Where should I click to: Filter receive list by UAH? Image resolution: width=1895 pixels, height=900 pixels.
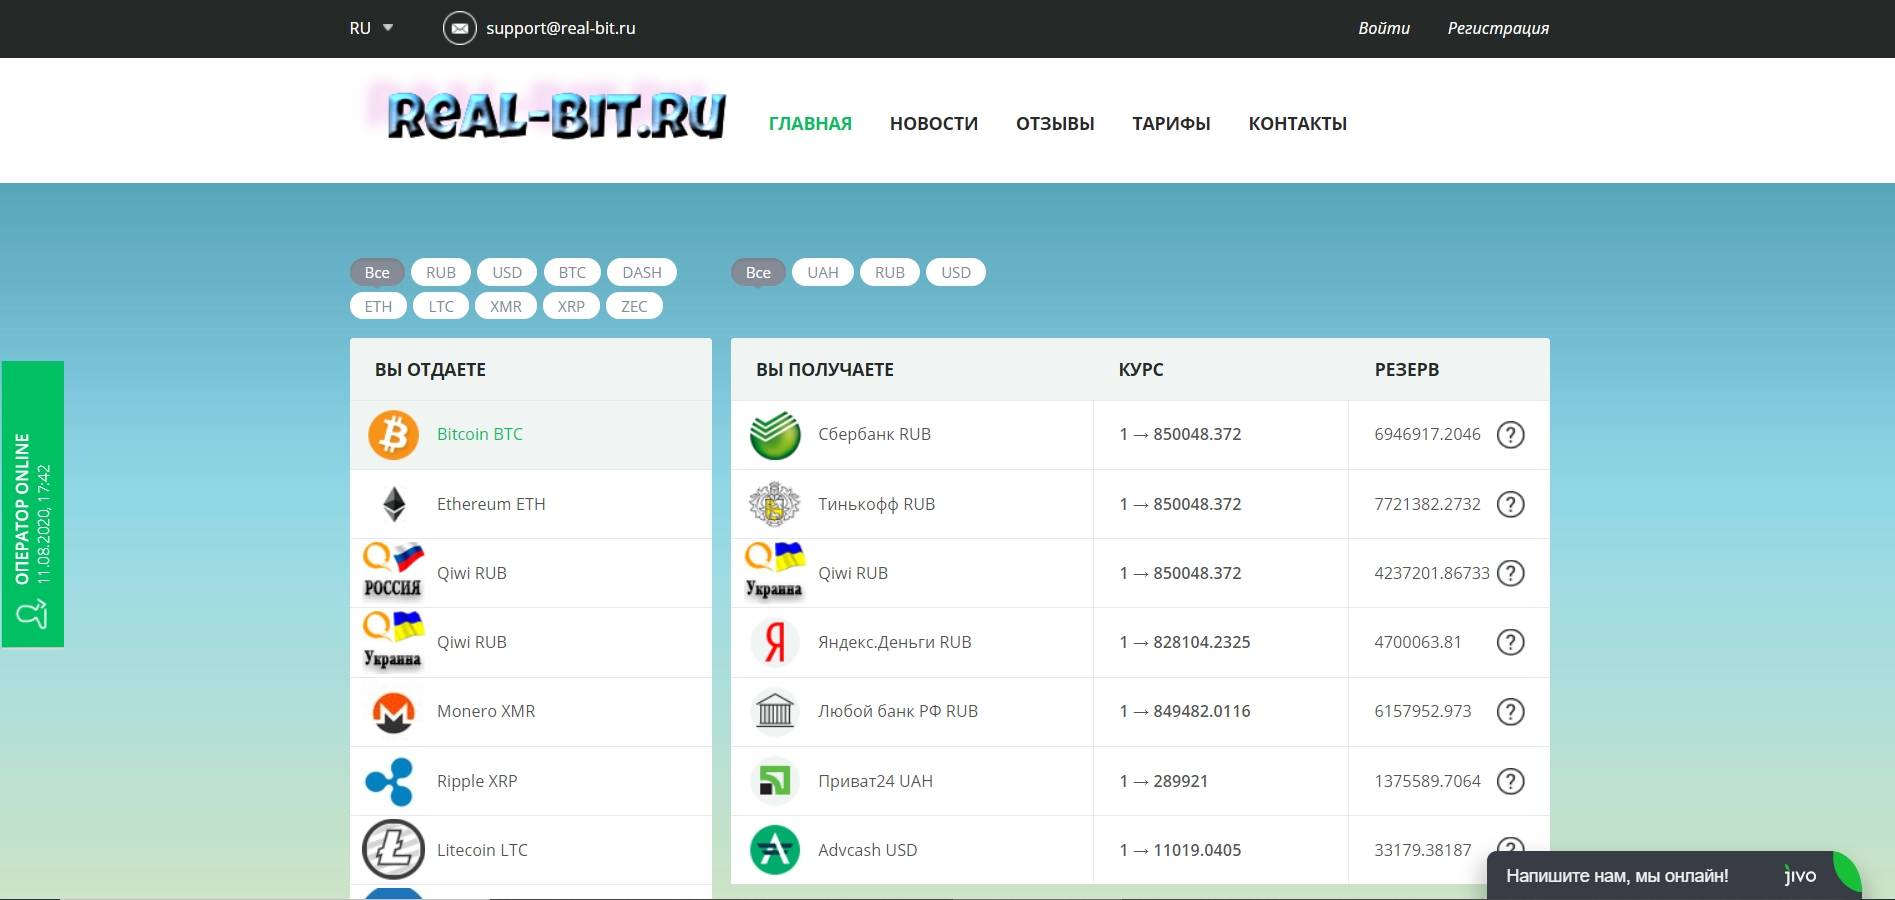[823, 272]
